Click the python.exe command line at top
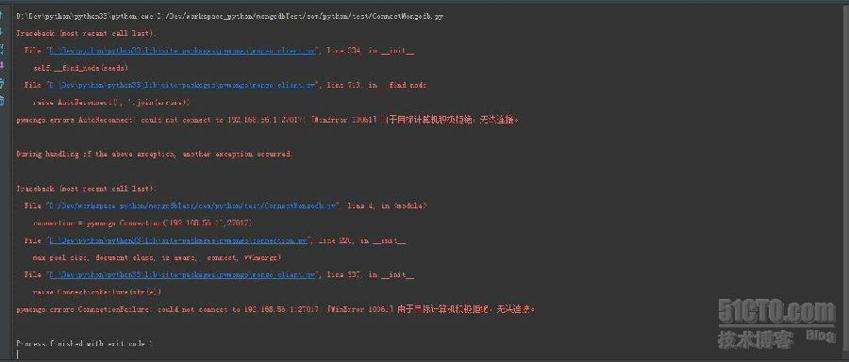 coord(231,17)
